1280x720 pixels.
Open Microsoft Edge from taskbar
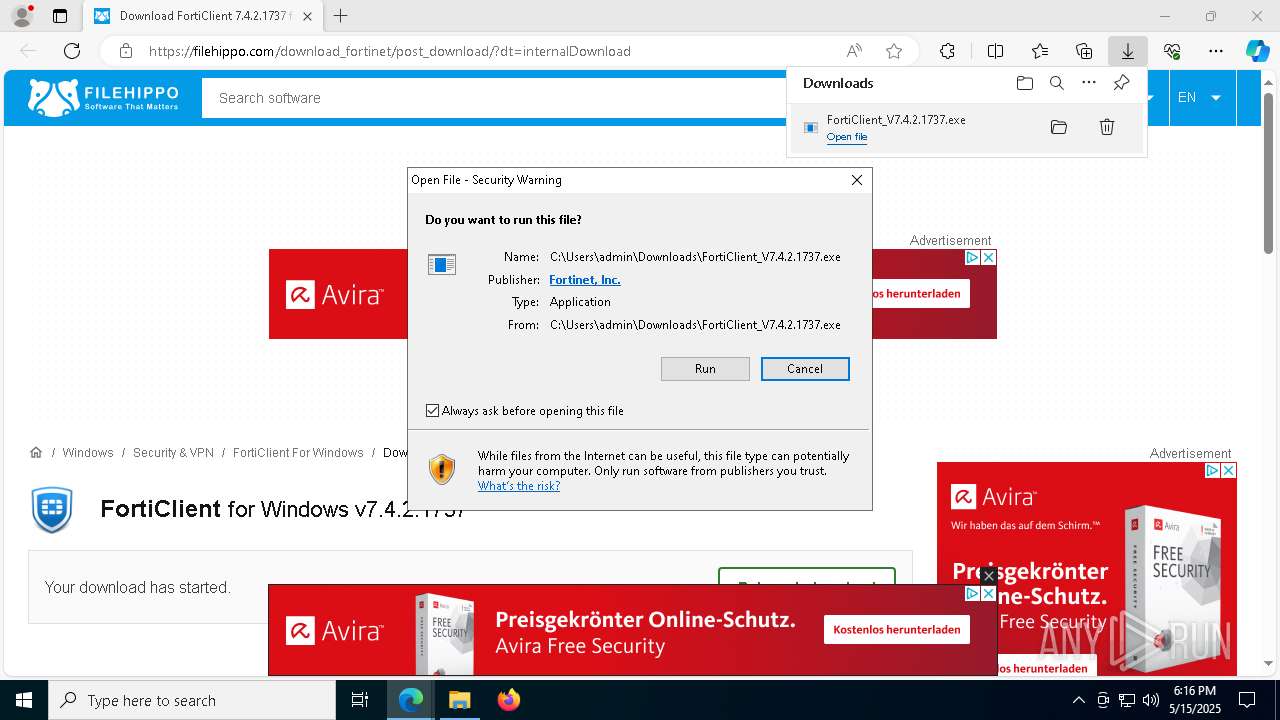(411, 700)
